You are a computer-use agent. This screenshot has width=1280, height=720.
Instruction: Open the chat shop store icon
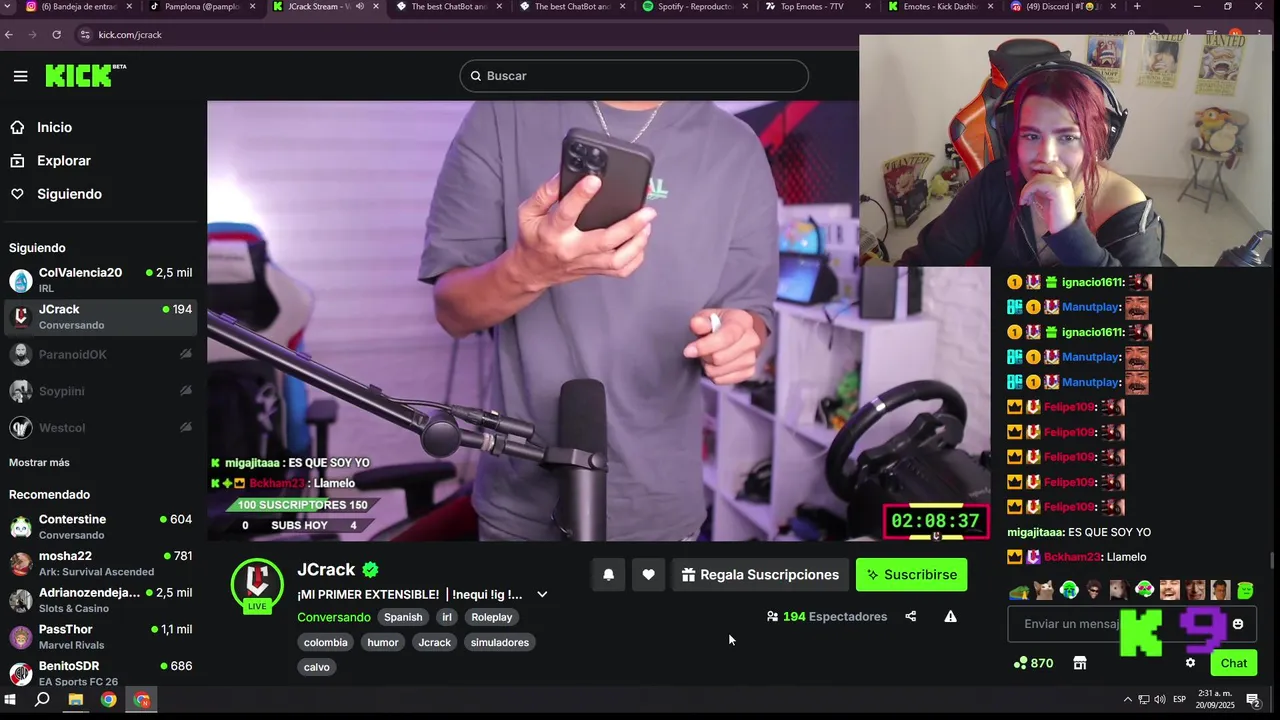click(x=1080, y=663)
